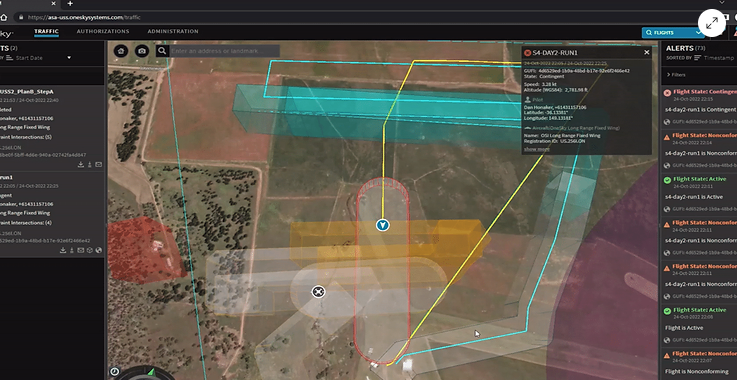Click the envelope icon on the USS2_PlanB_StepA card

tap(98, 165)
